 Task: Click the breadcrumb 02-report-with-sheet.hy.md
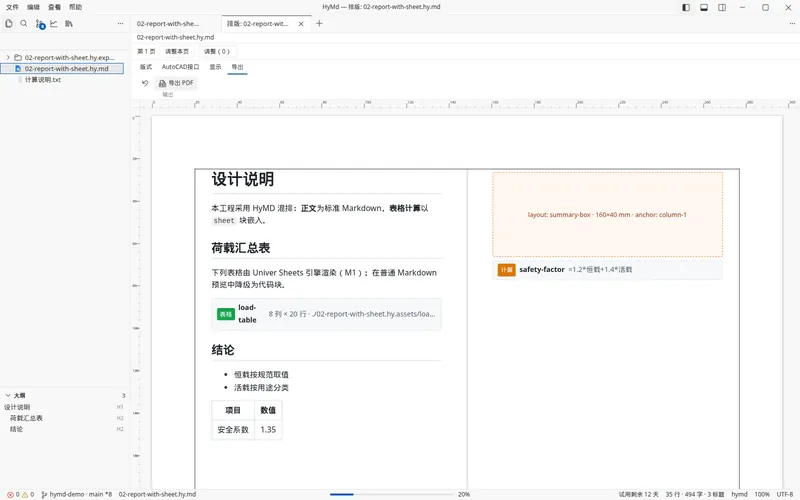click(176, 37)
